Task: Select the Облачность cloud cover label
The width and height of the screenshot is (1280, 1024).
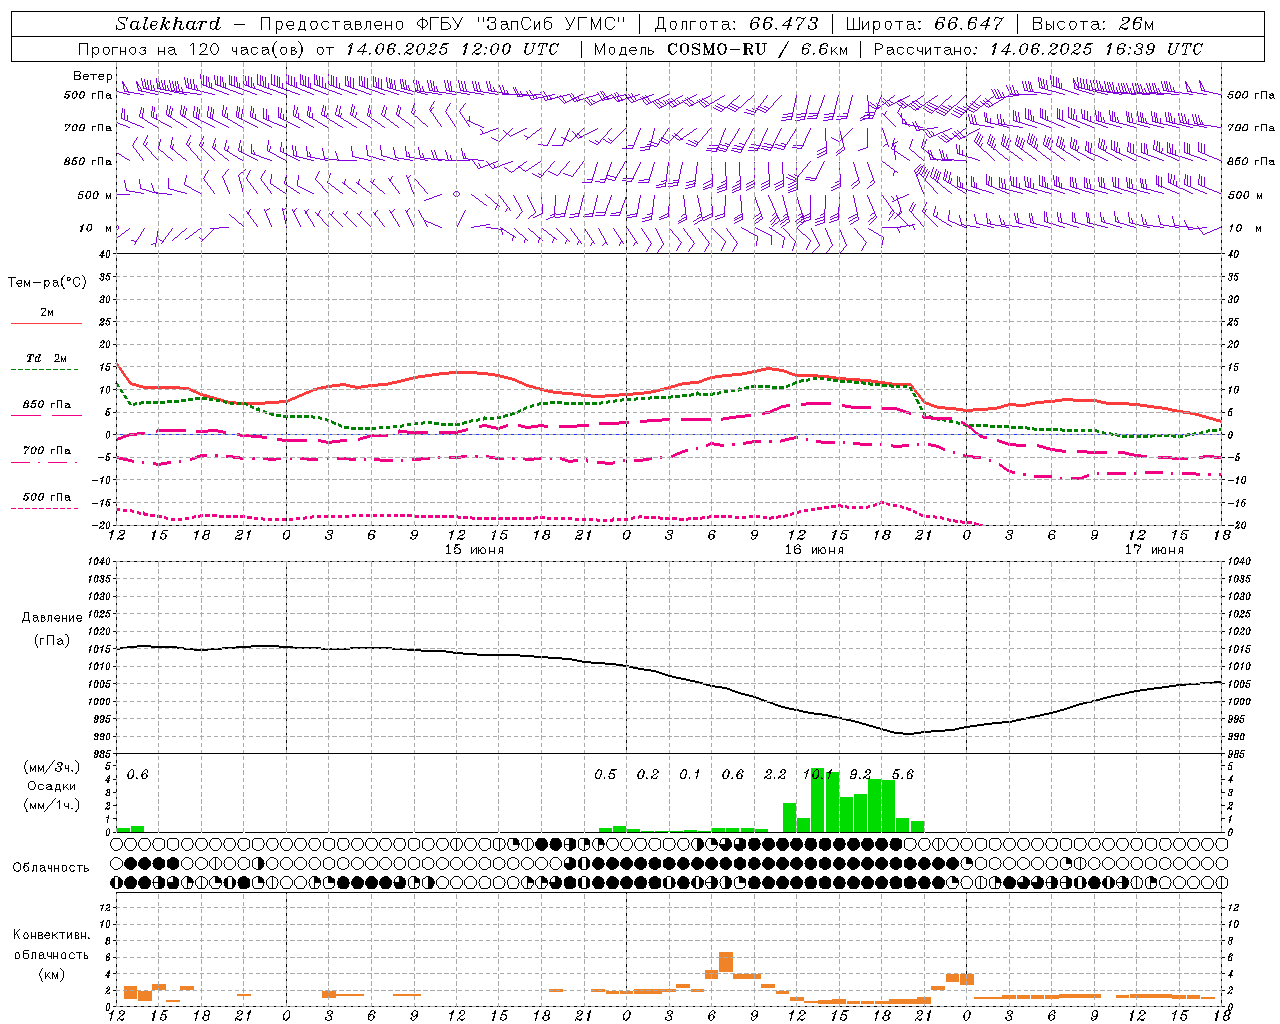Action: (x=51, y=868)
